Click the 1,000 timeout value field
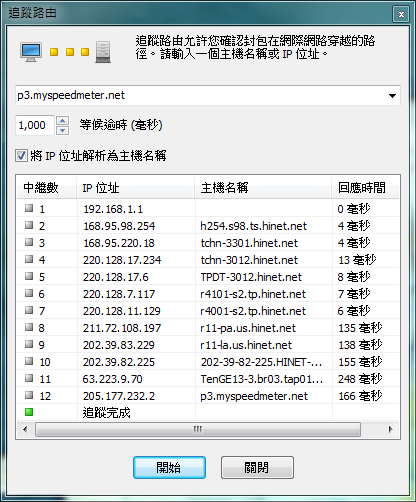Screen dimensions: 416x502 [35, 125]
